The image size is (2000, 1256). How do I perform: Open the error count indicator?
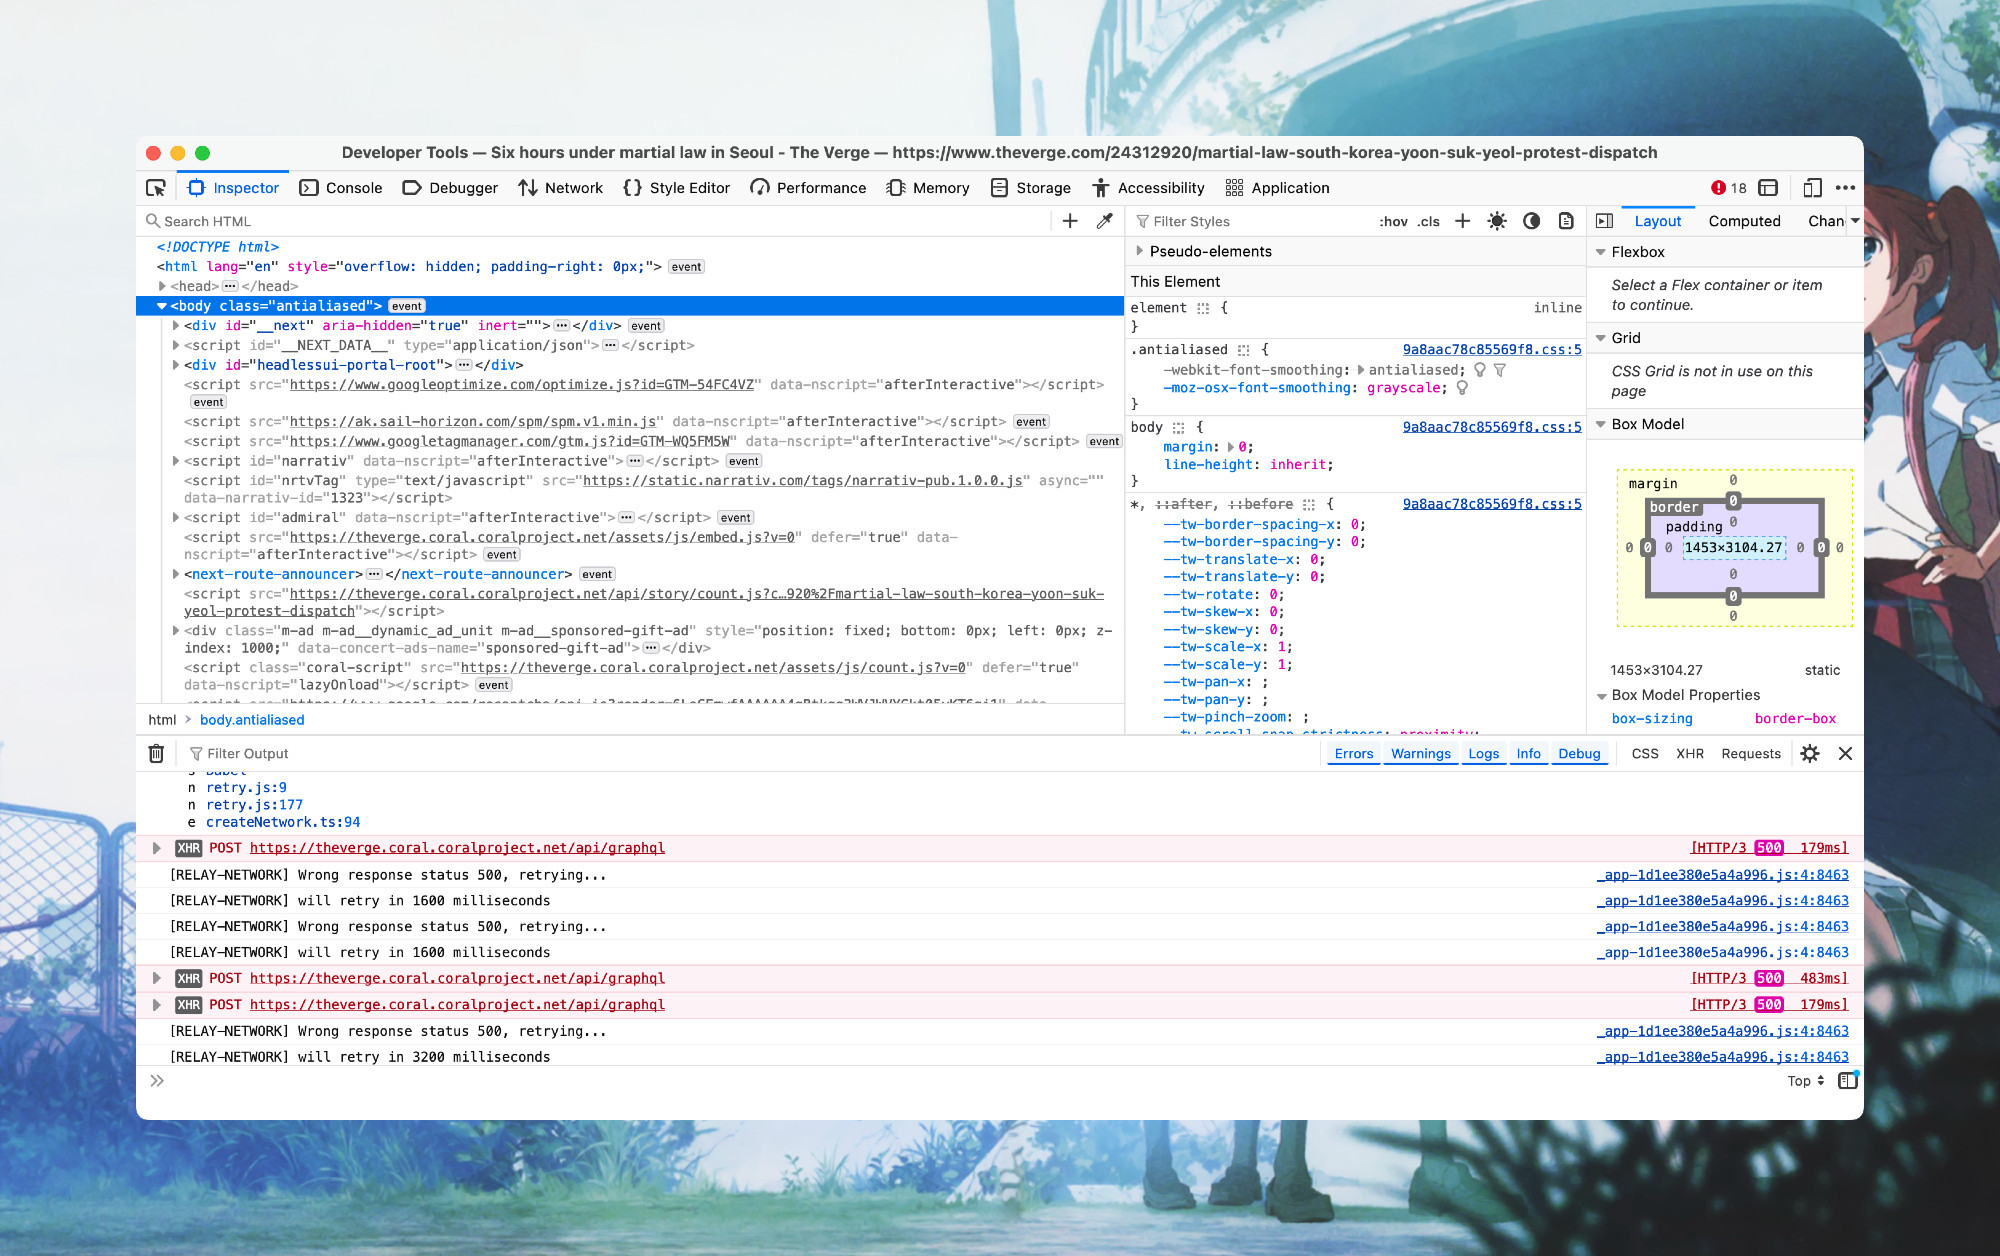(1728, 188)
